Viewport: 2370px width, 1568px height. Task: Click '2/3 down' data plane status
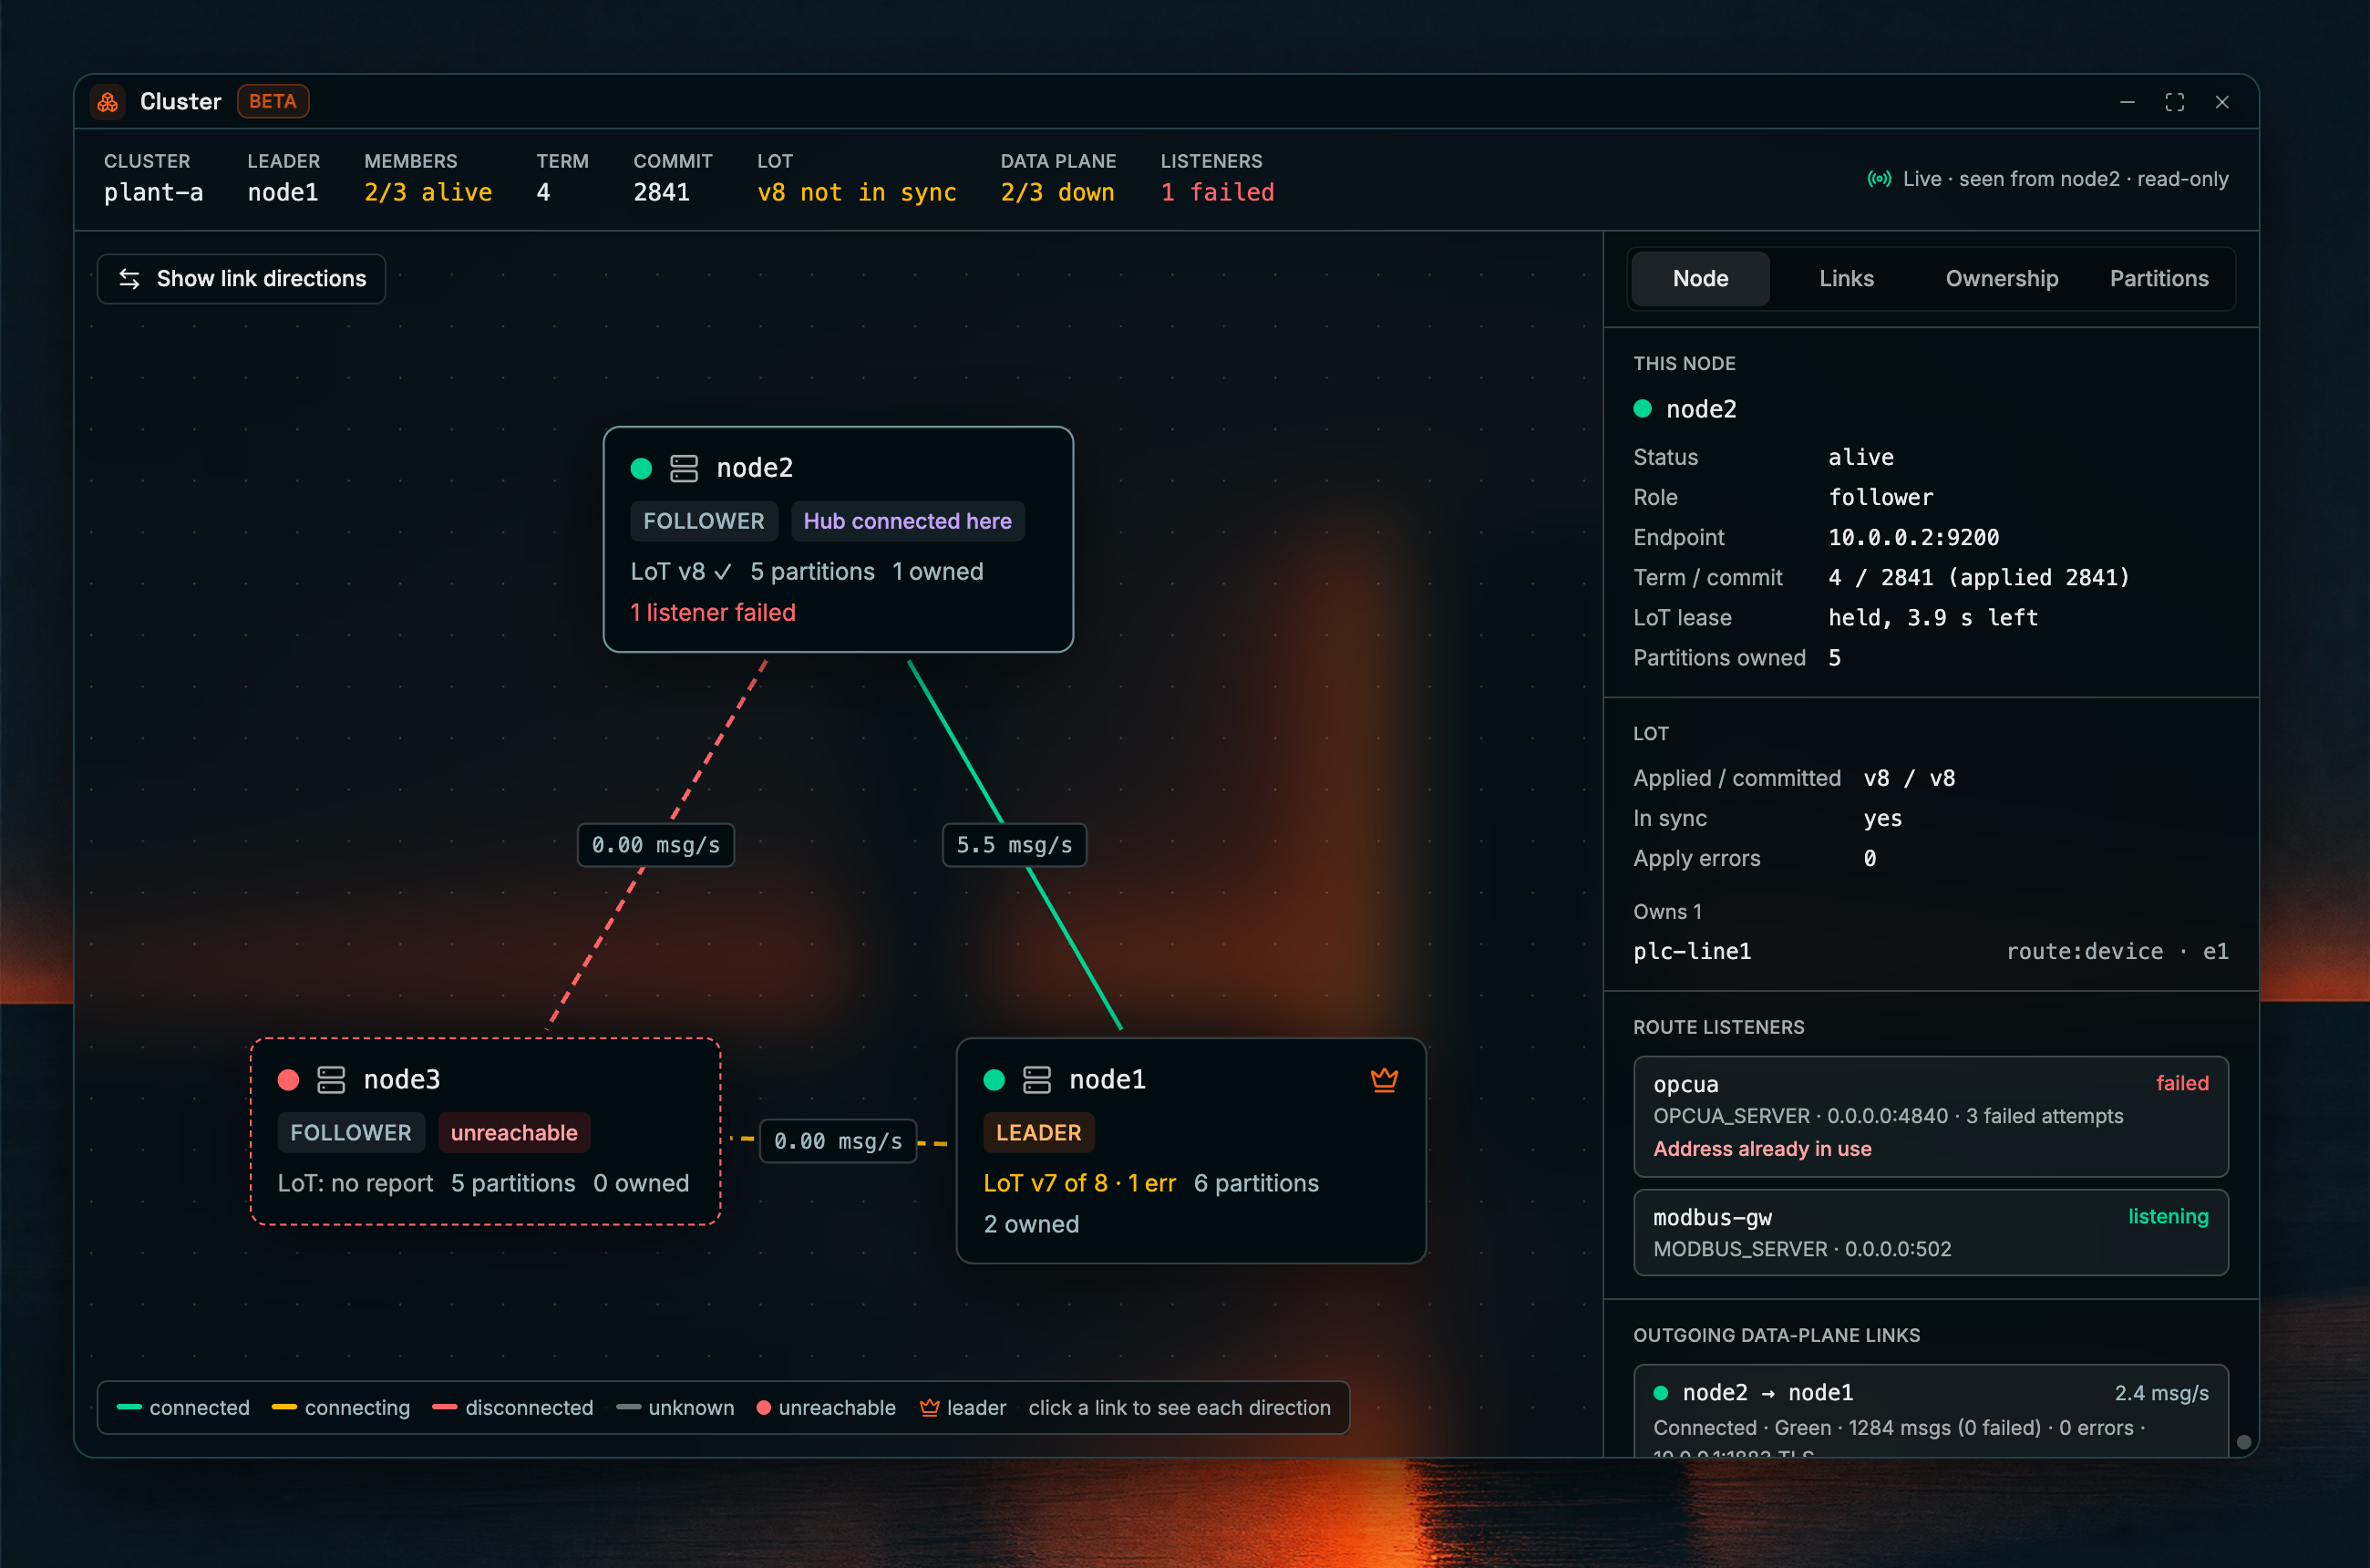click(x=1057, y=192)
